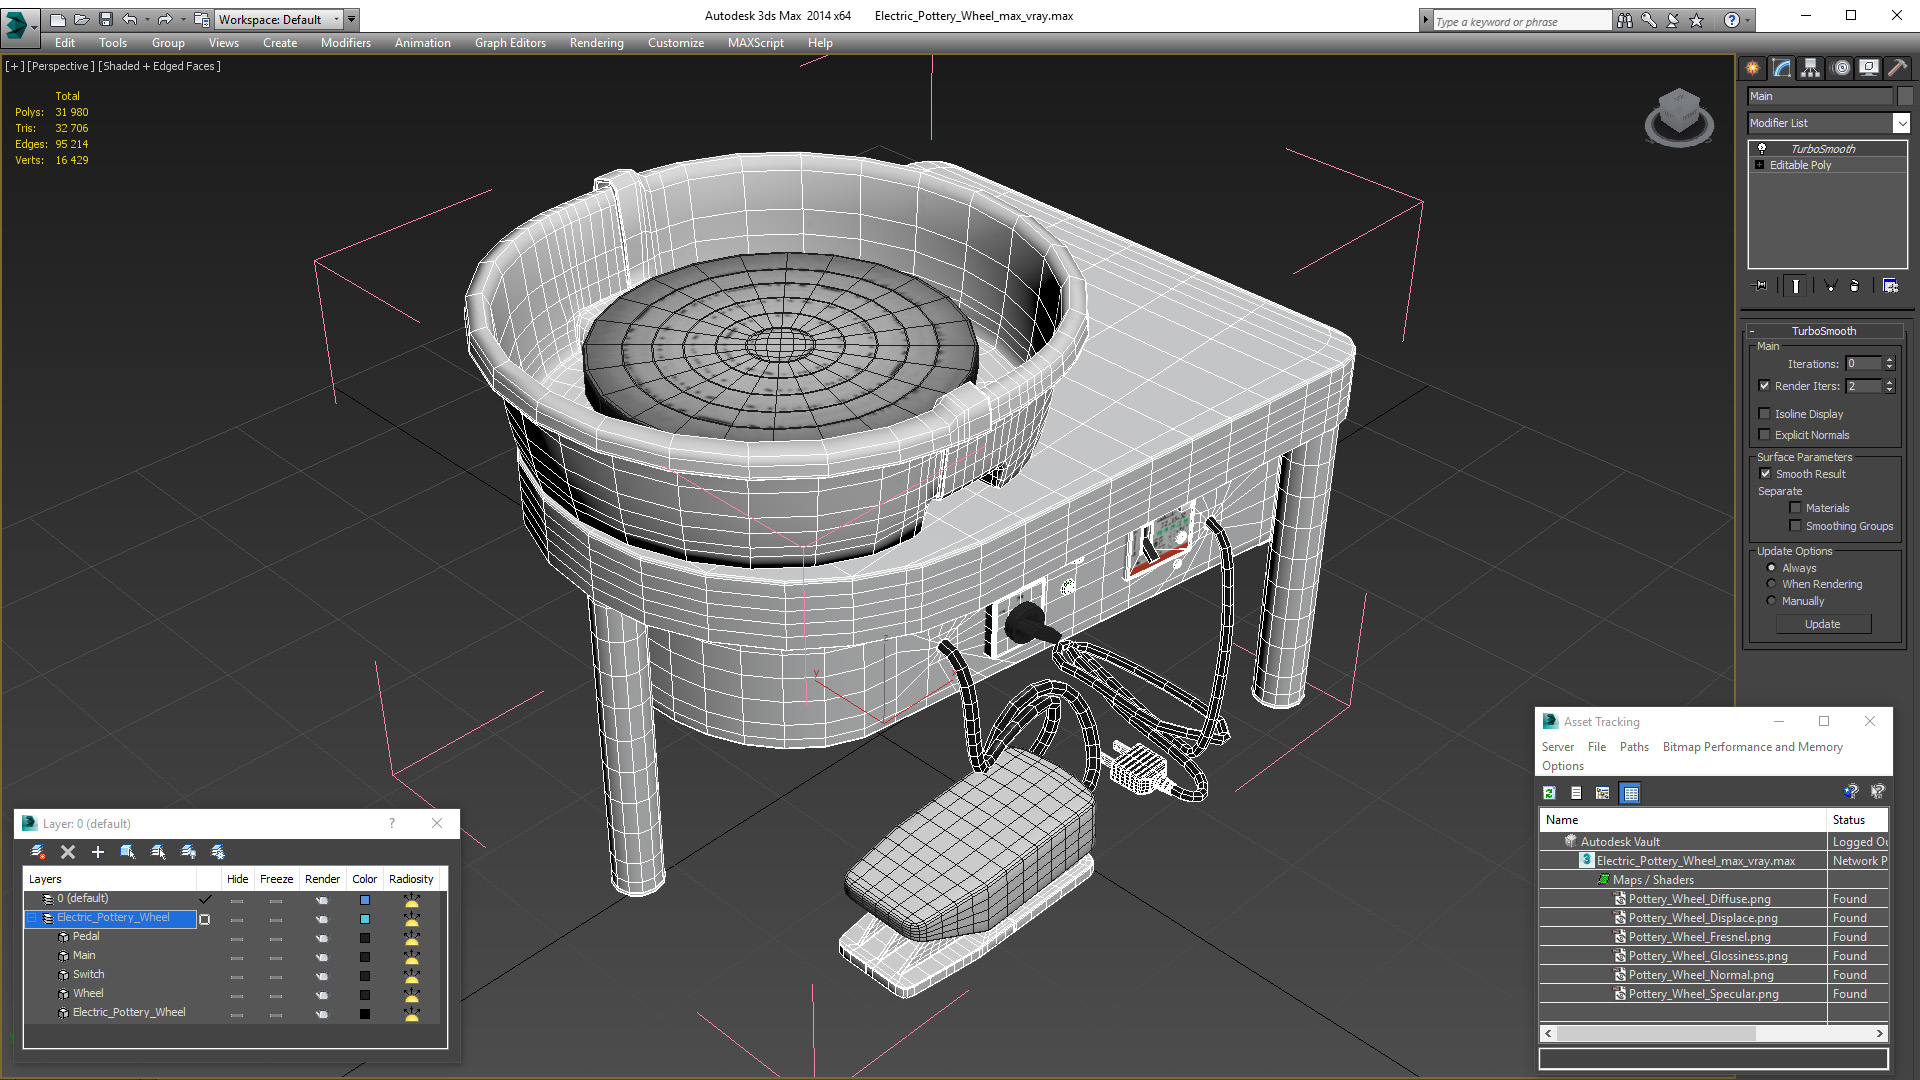Click Highlight Selected Objects' Layers icon

(158, 852)
